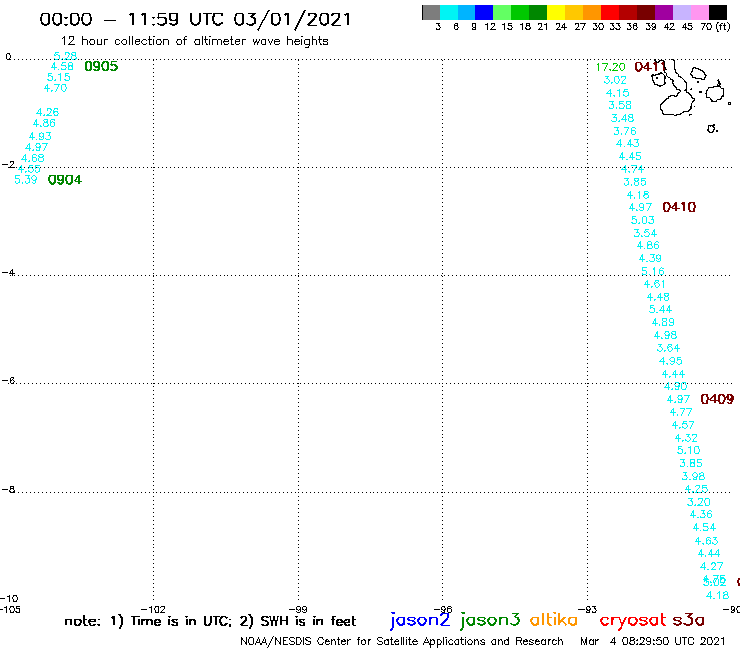Click the 'Mar 4 08:29:50 UTC 2021' timestamp
Image resolution: width=740 pixels, height=650 pixels.
pos(653,641)
